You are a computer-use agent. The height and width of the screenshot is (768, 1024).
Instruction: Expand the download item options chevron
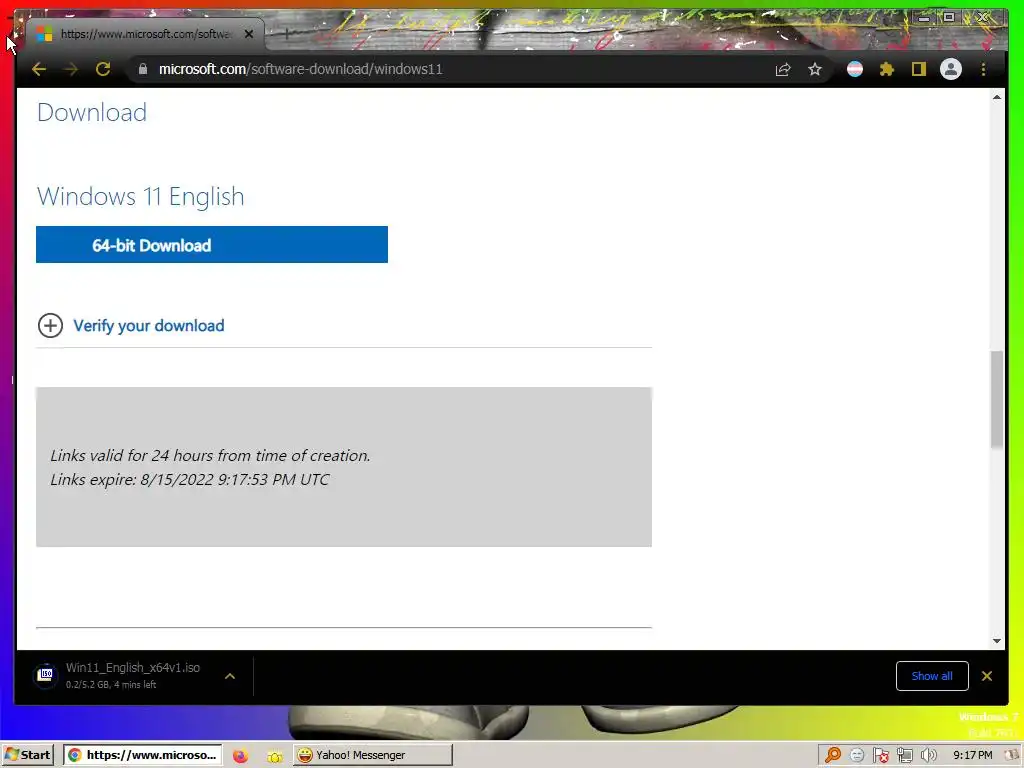230,676
